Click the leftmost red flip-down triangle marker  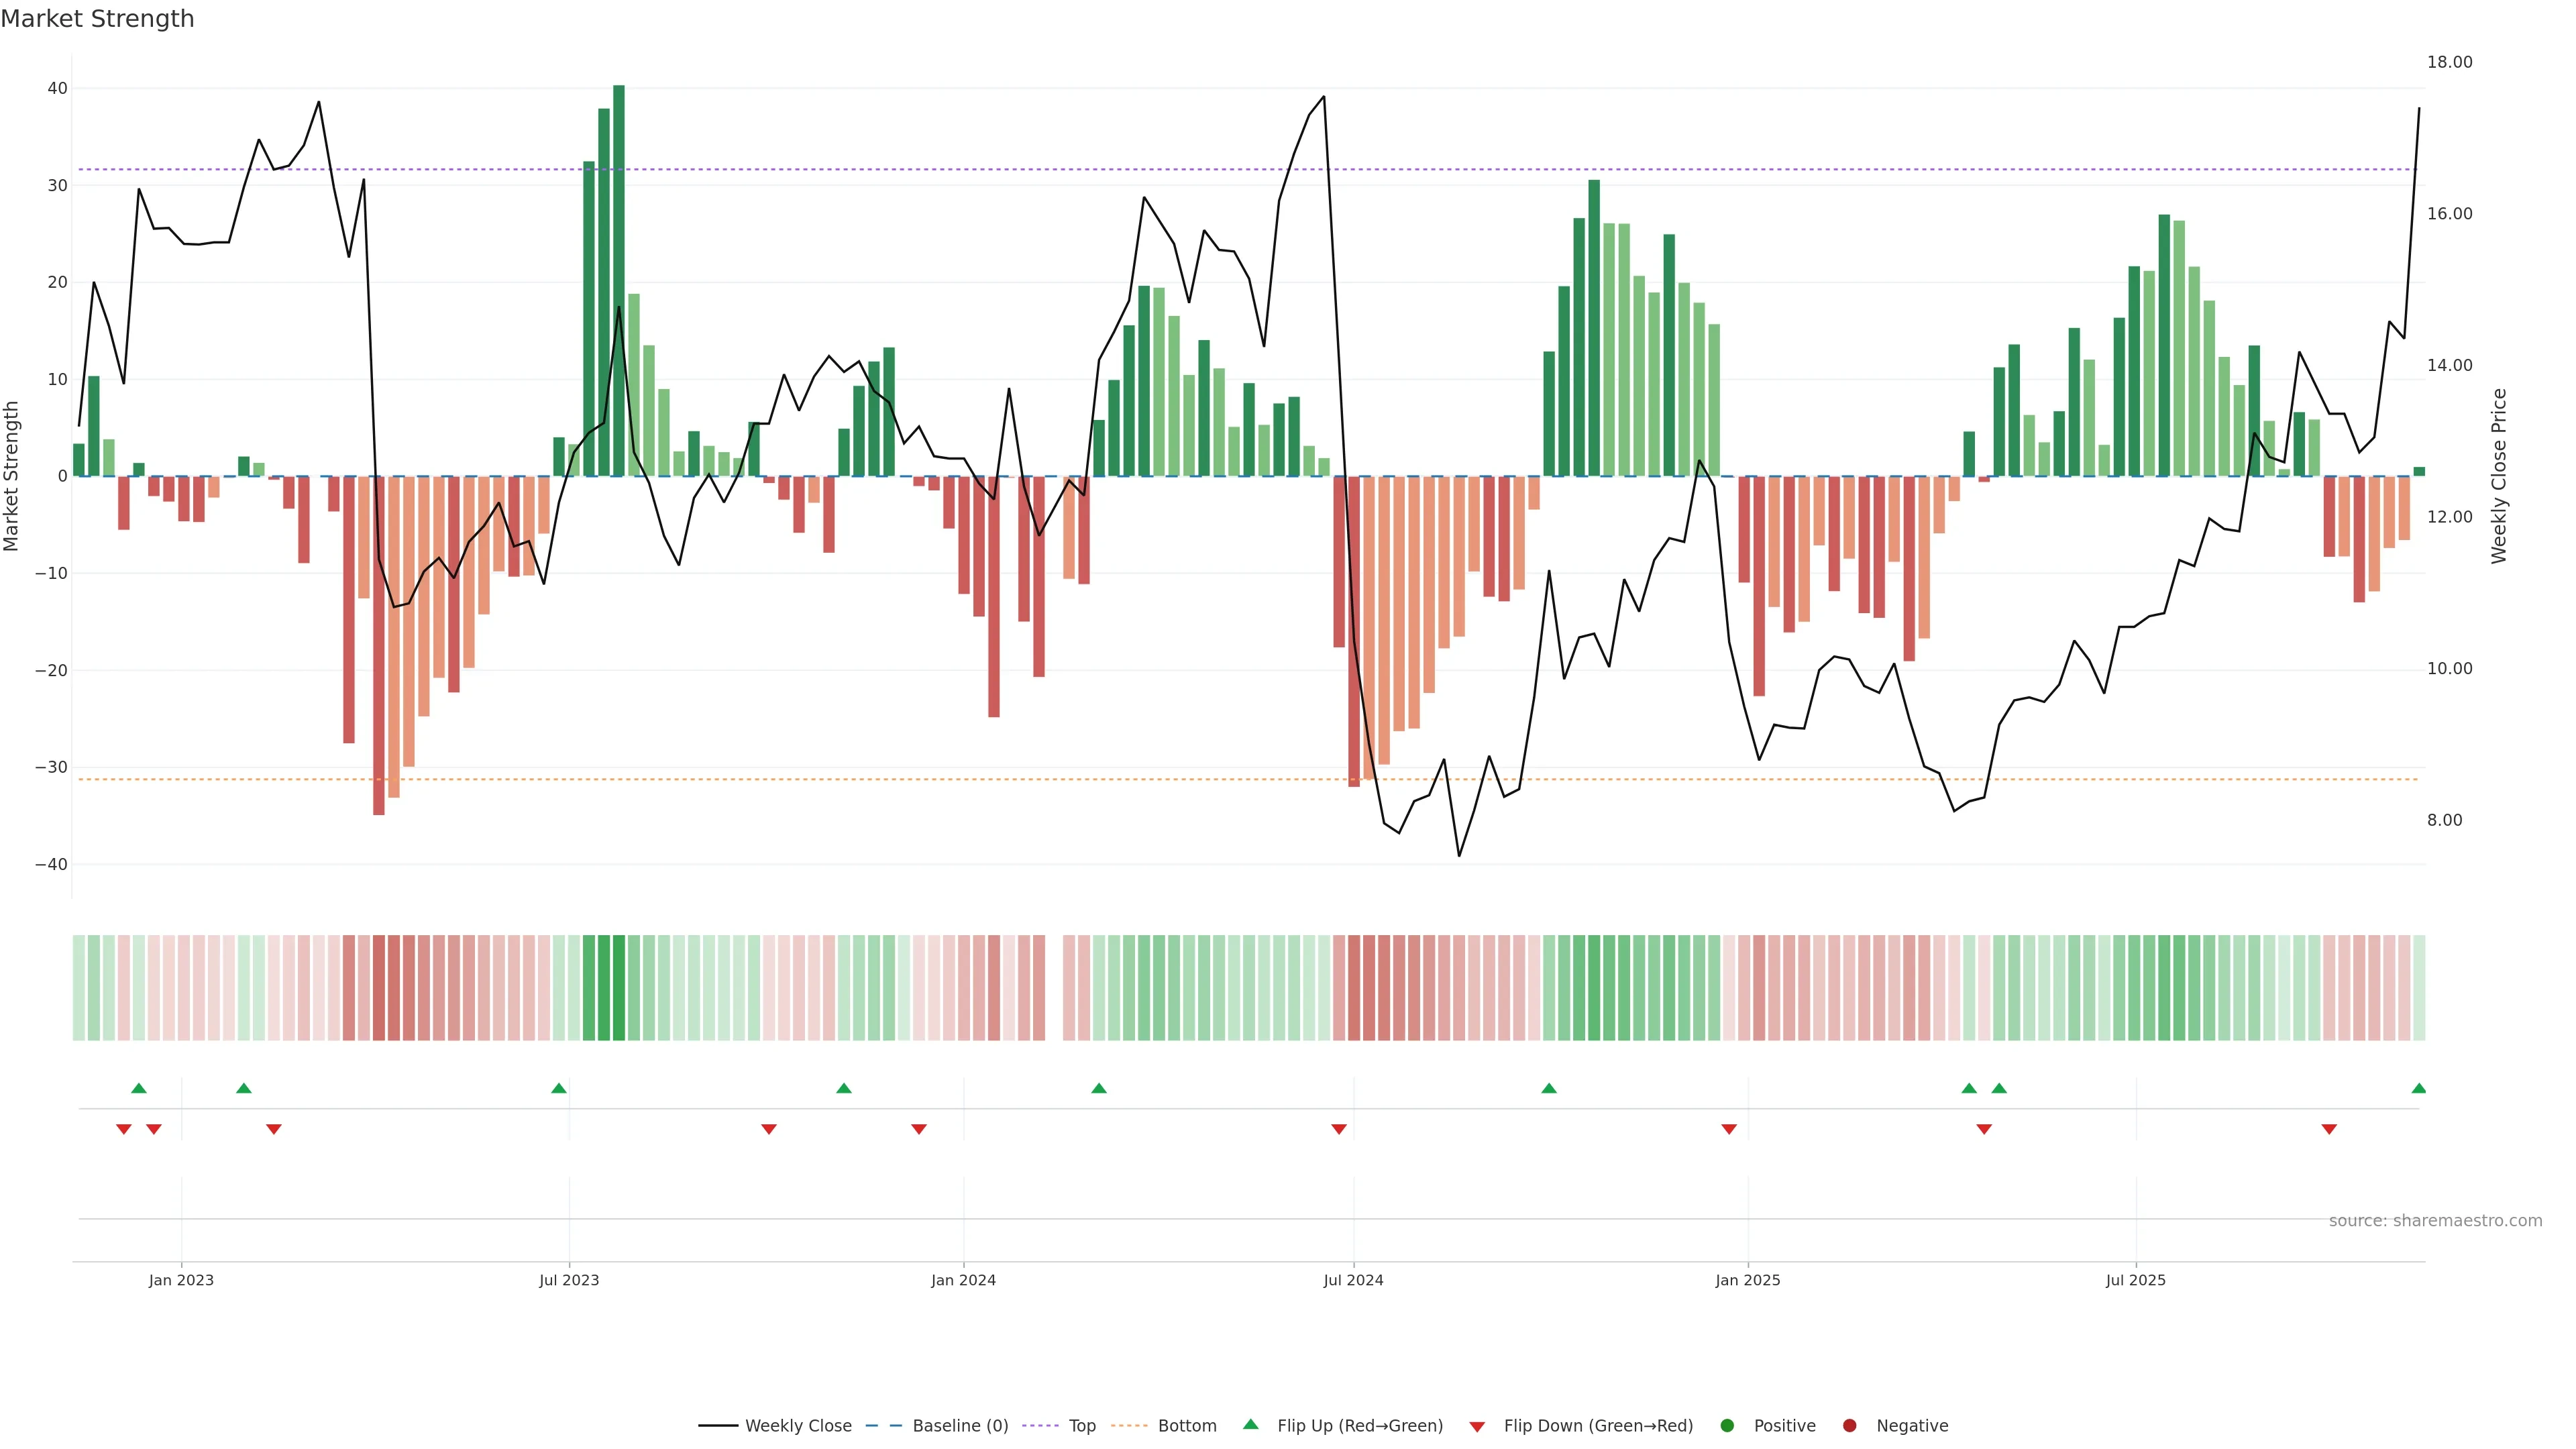point(124,1129)
